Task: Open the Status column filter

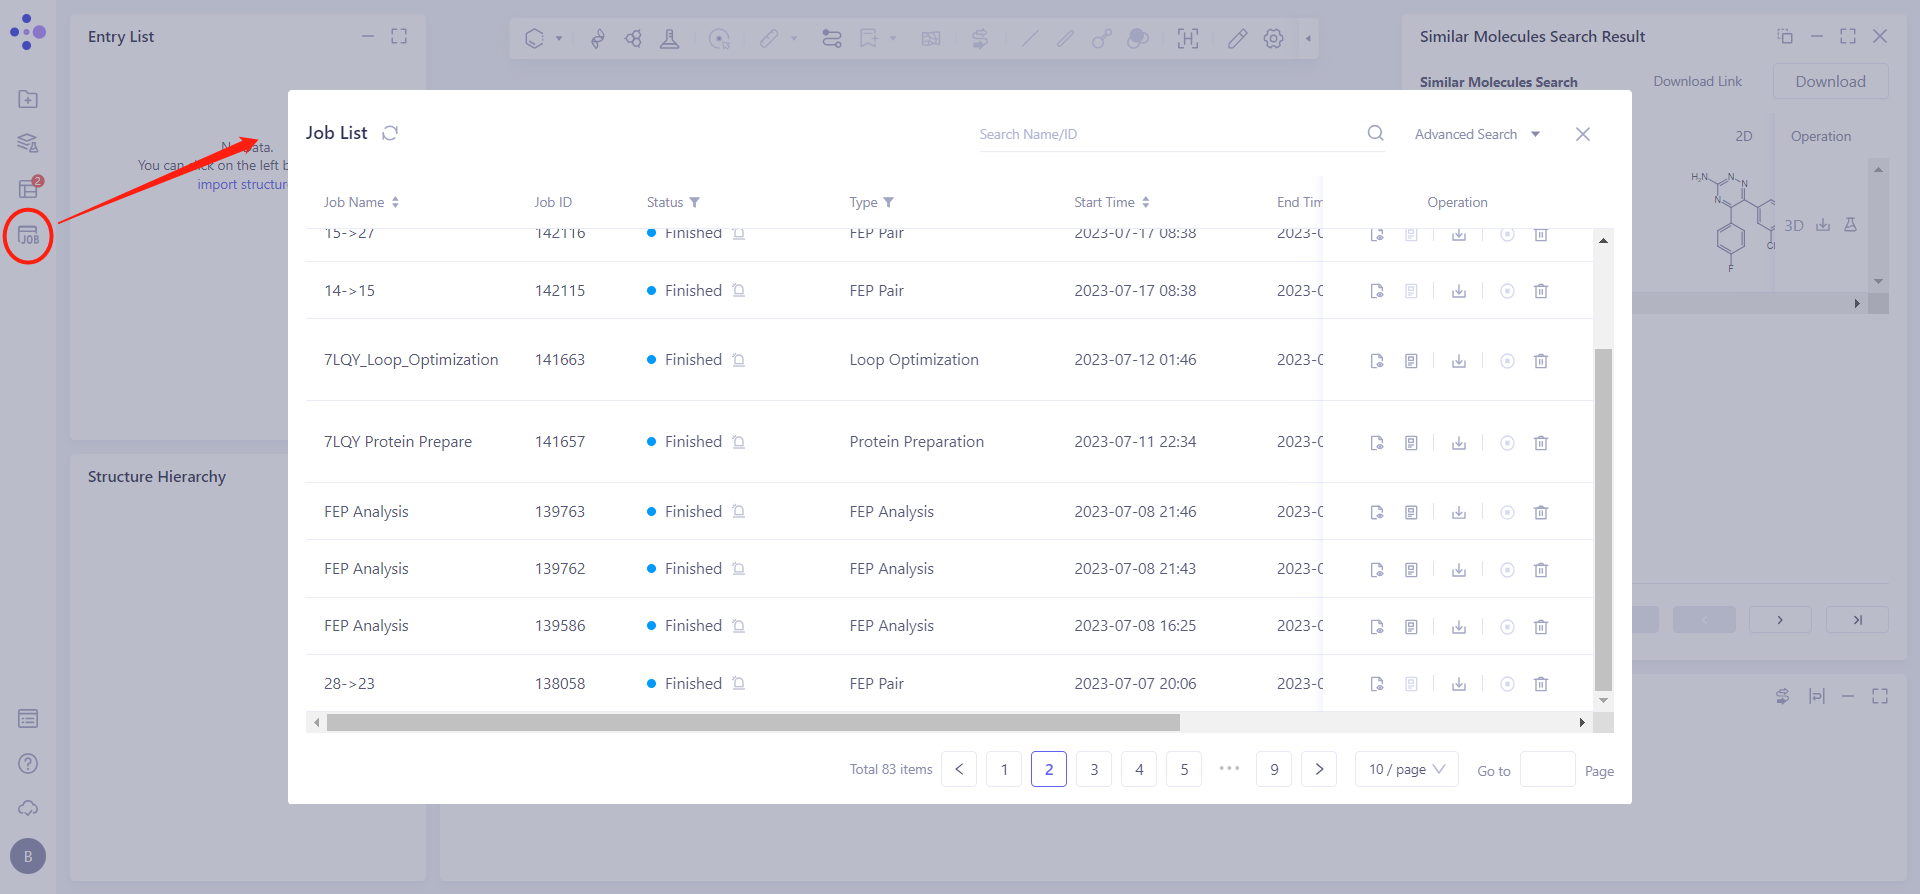Action: coord(695,202)
